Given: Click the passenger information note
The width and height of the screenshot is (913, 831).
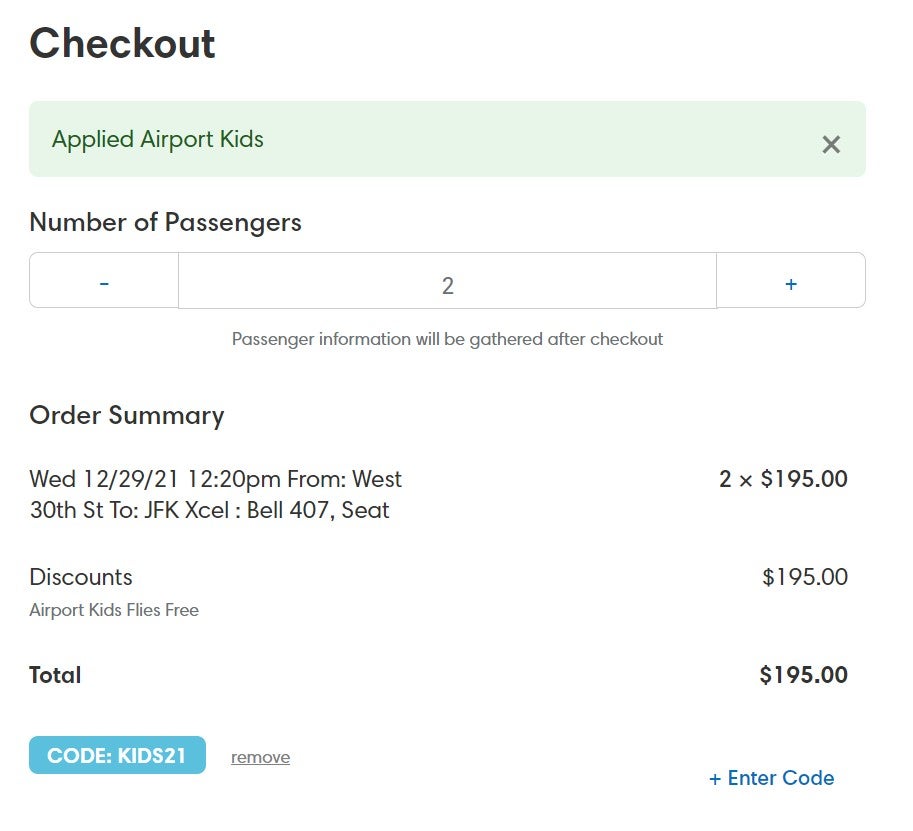Looking at the screenshot, I should 447,339.
